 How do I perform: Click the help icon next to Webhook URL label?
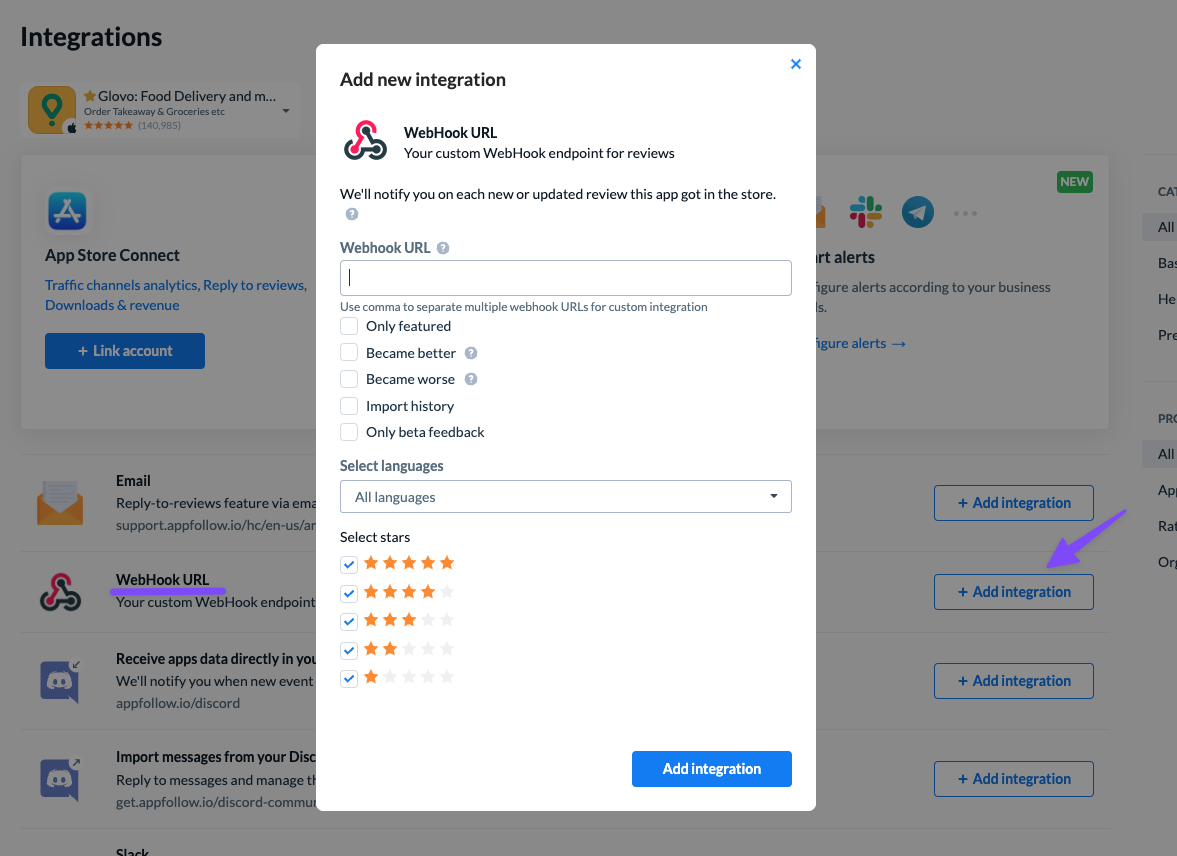[x=443, y=248]
